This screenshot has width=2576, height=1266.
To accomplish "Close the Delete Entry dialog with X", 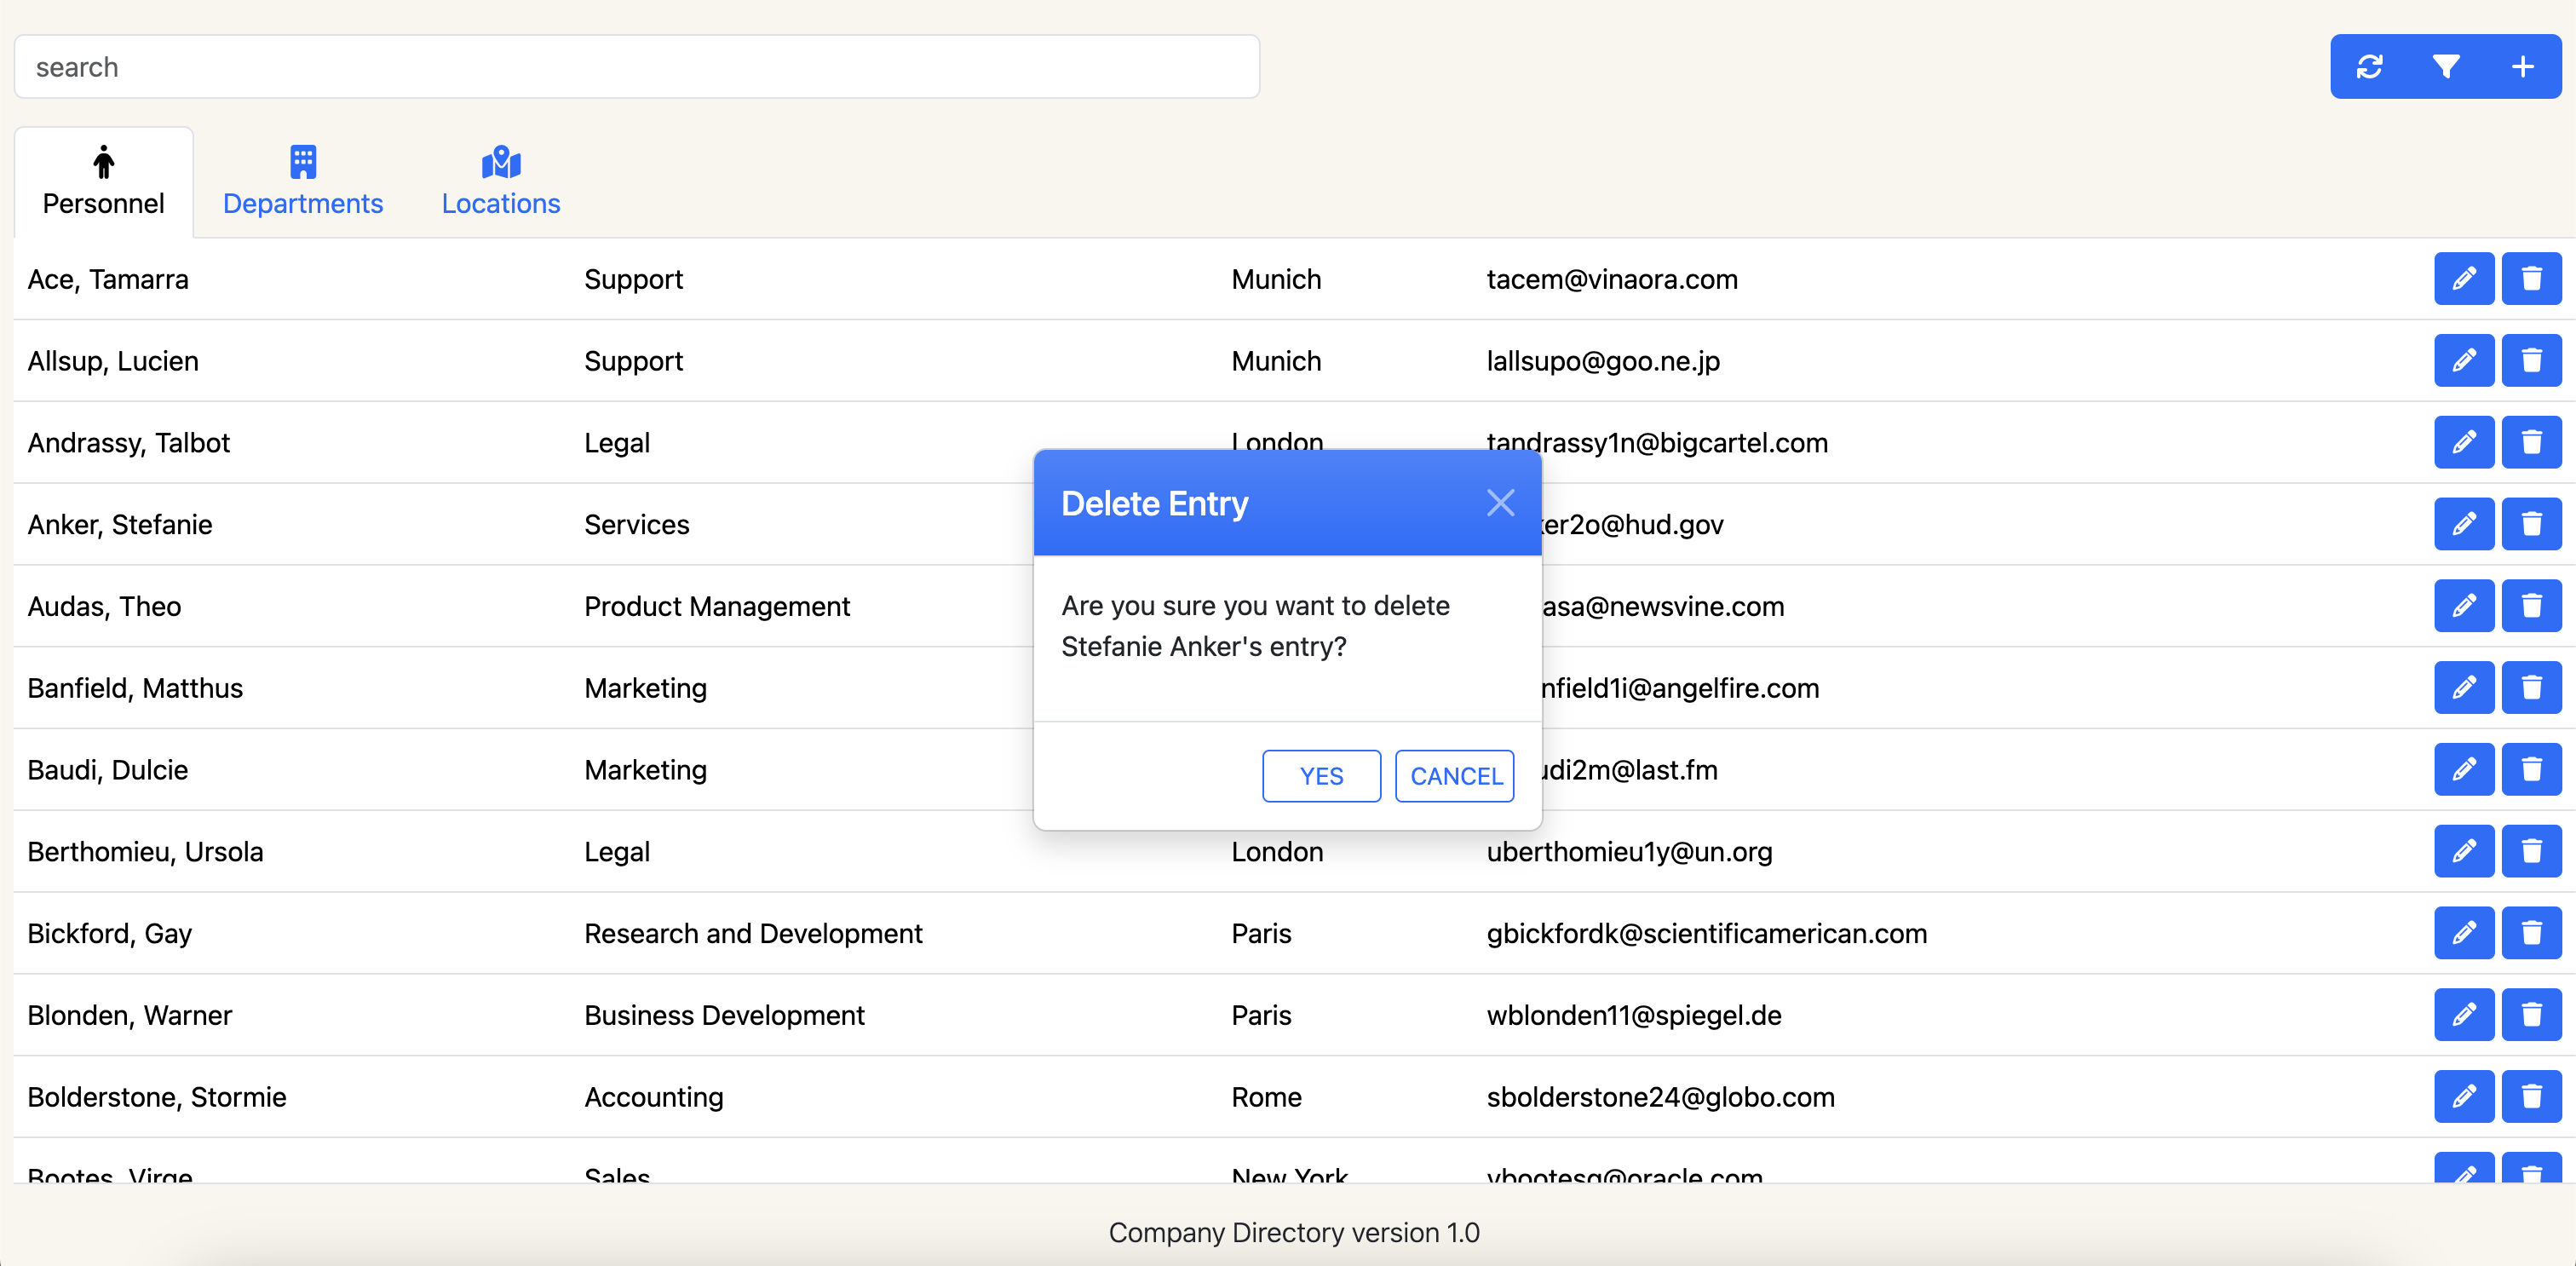I will pyautogui.click(x=1500, y=503).
